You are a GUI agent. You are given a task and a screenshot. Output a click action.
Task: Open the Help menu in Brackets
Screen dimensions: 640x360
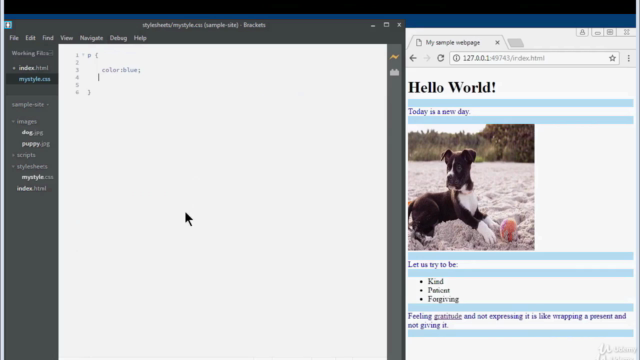click(140, 38)
